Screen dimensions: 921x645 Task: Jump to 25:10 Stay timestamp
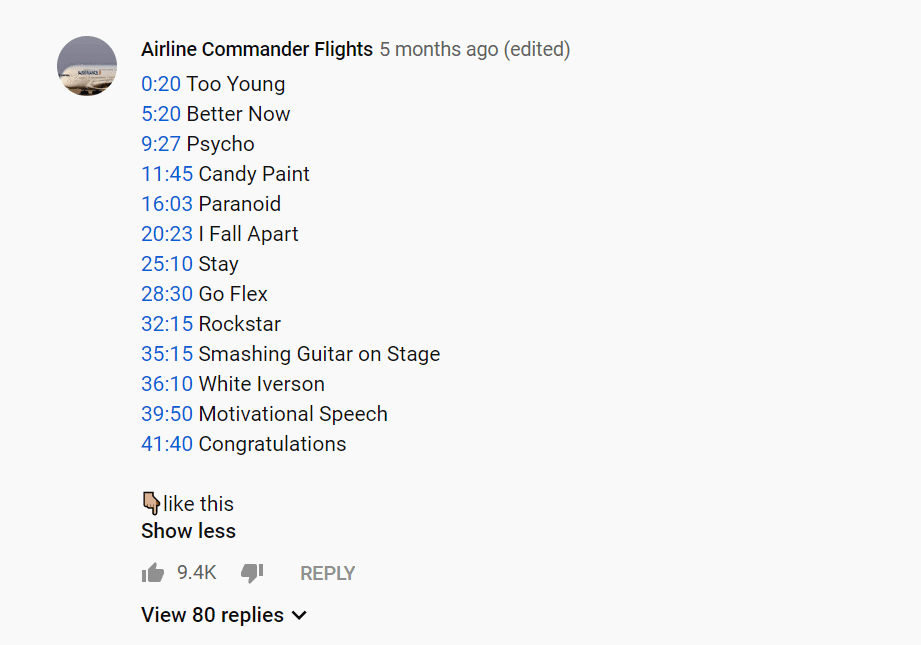tap(167, 264)
